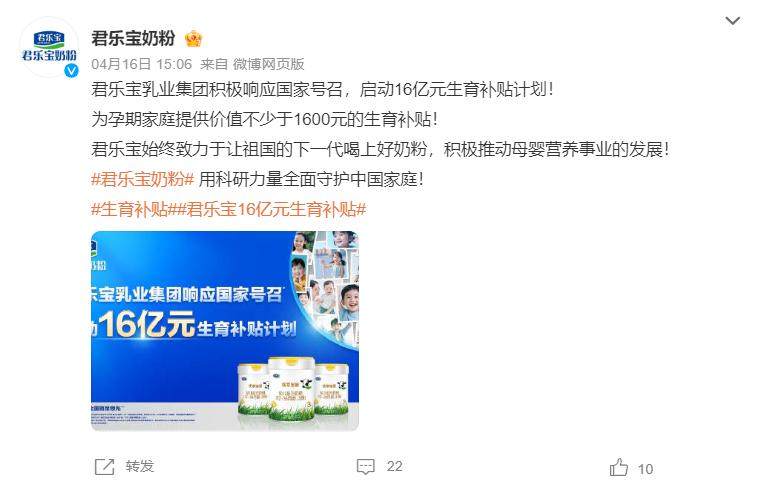Screen dimensions: 764x488
Task: Click the comment count 22
Action: (x=395, y=467)
